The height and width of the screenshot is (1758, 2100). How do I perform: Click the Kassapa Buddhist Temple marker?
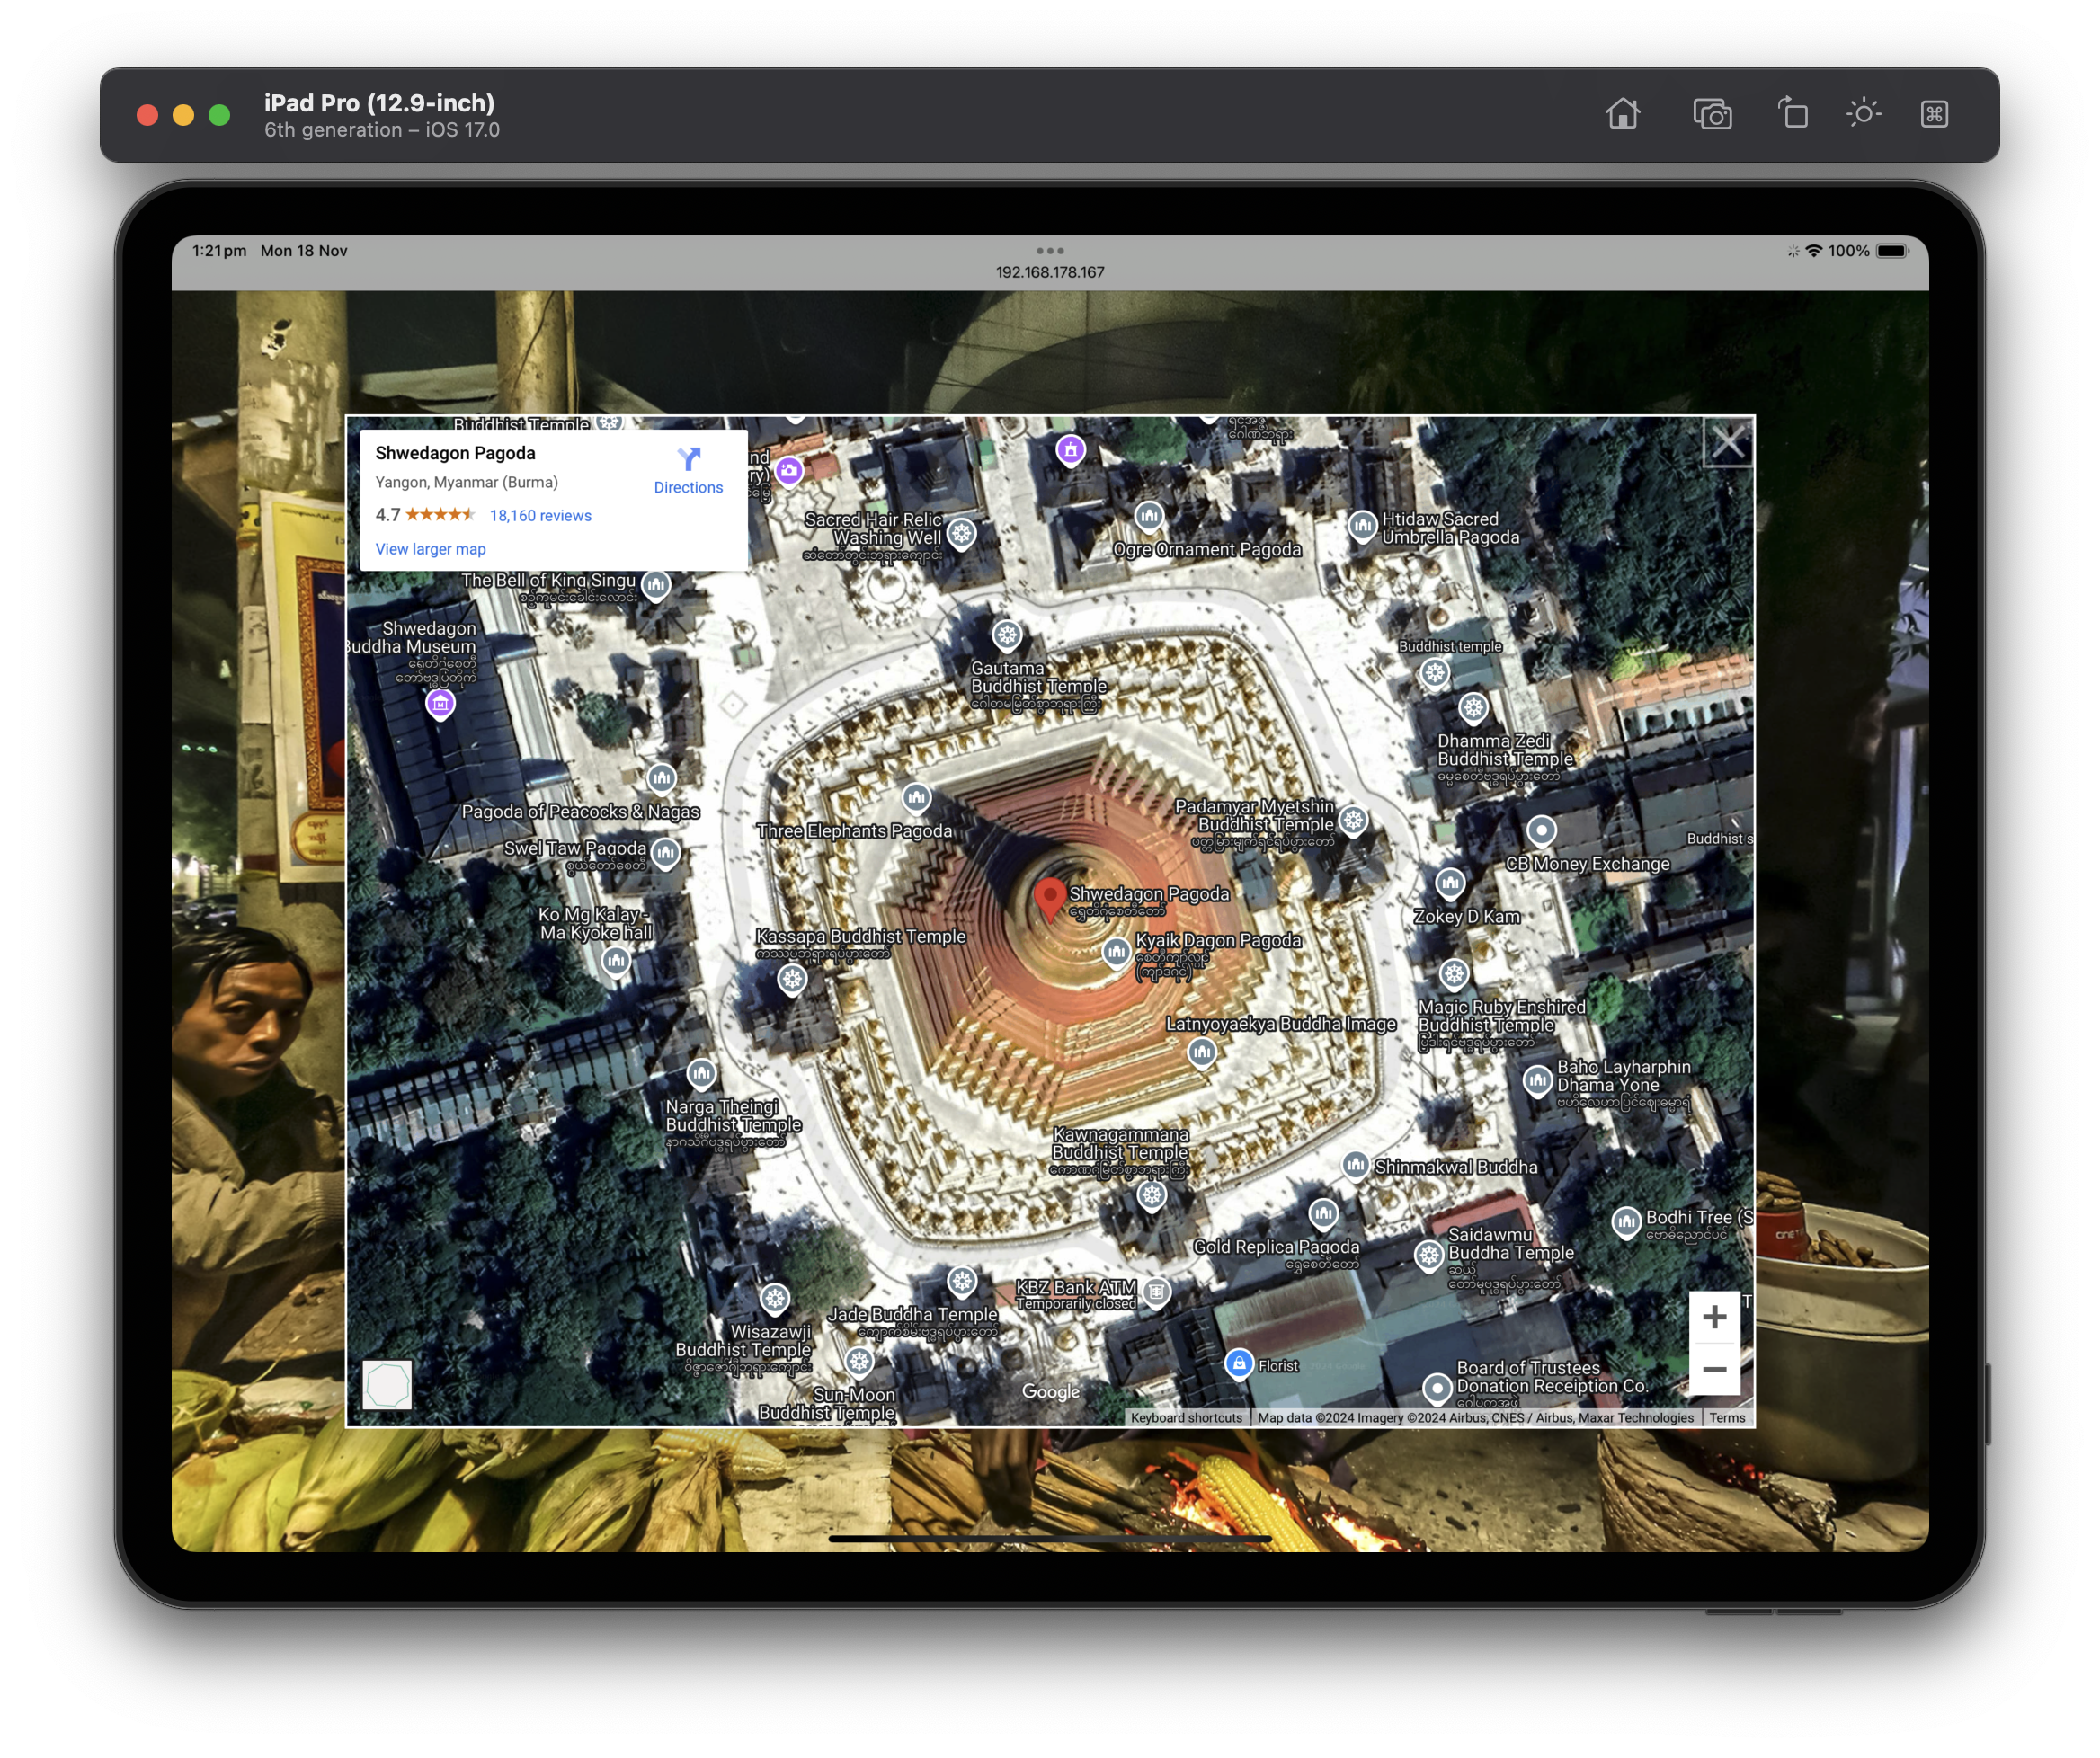792,979
